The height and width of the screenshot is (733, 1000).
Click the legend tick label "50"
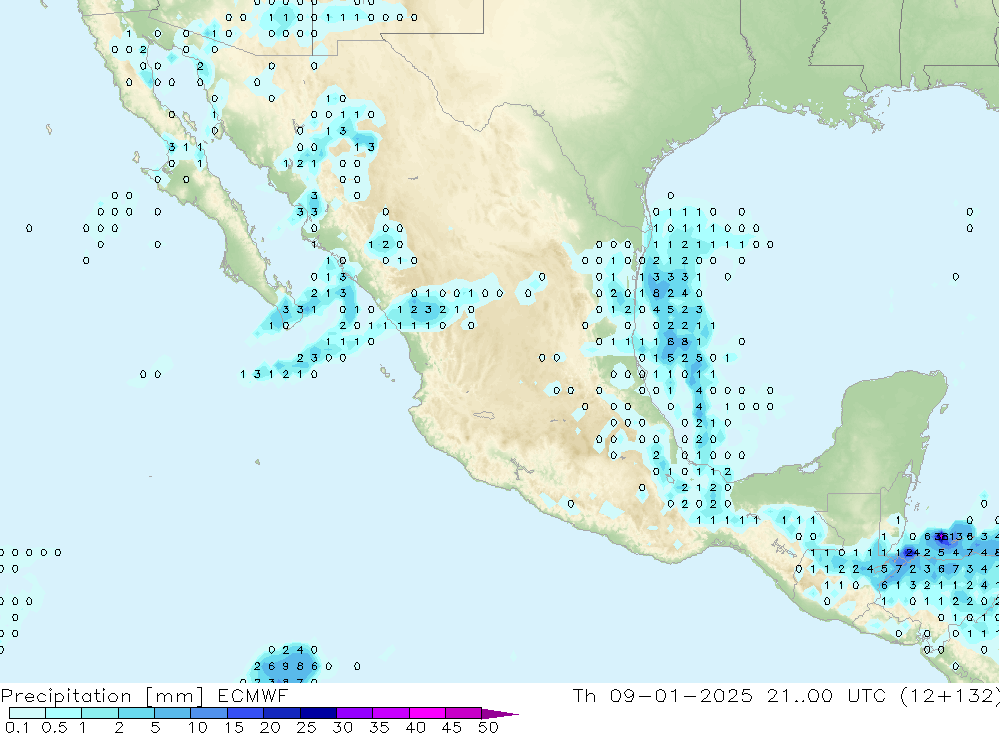coord(488,727)
